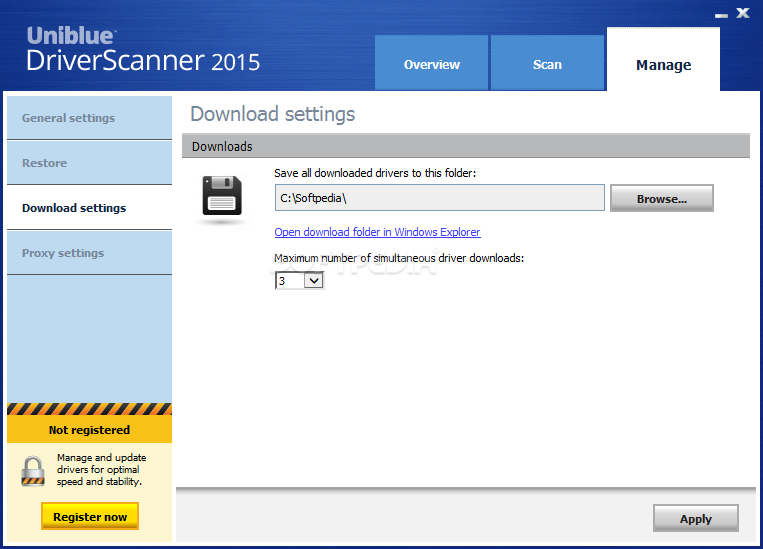The width and height of the screenshot is (763, 549).
Task: Select Download settings in sidebar
Action: [x=90, y=208]
